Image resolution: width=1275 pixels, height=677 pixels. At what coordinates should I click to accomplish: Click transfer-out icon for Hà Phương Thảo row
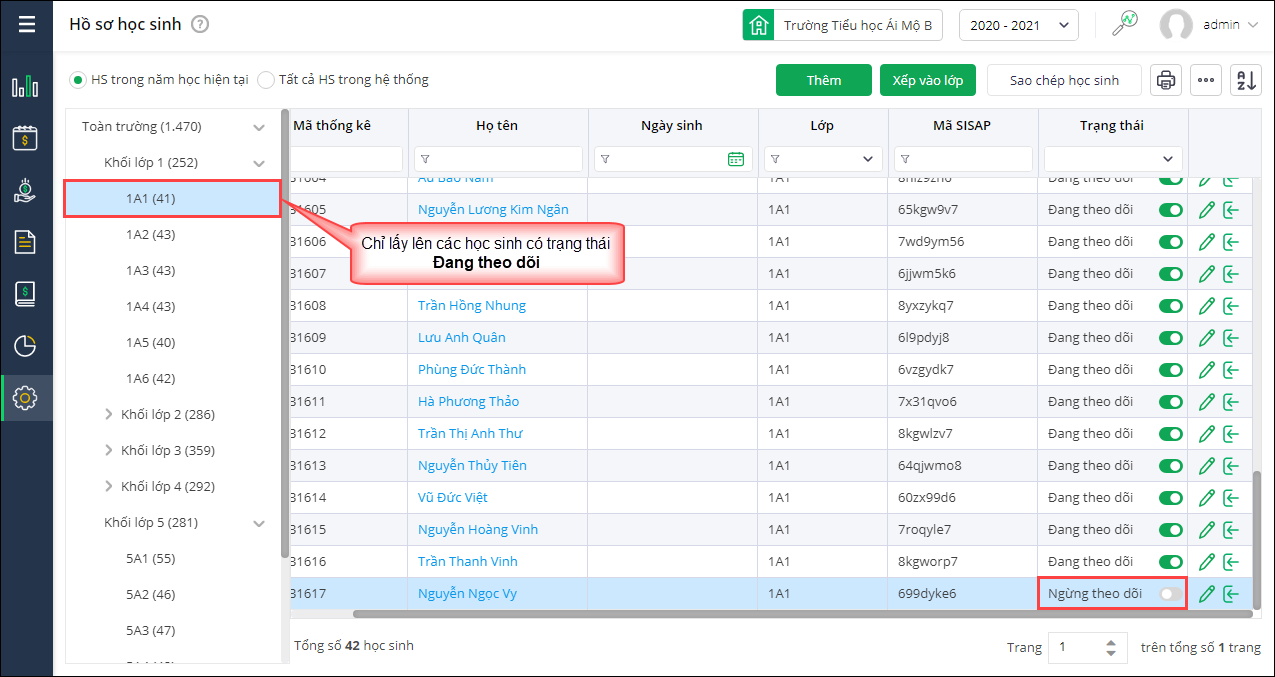pyautogui.click(x=1231, y=401)
